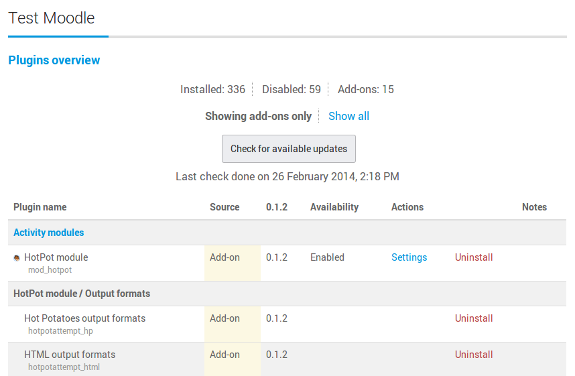The image size is (575, 376).
Task: Uninstall the HotPot module
Action: coord(474,258)
